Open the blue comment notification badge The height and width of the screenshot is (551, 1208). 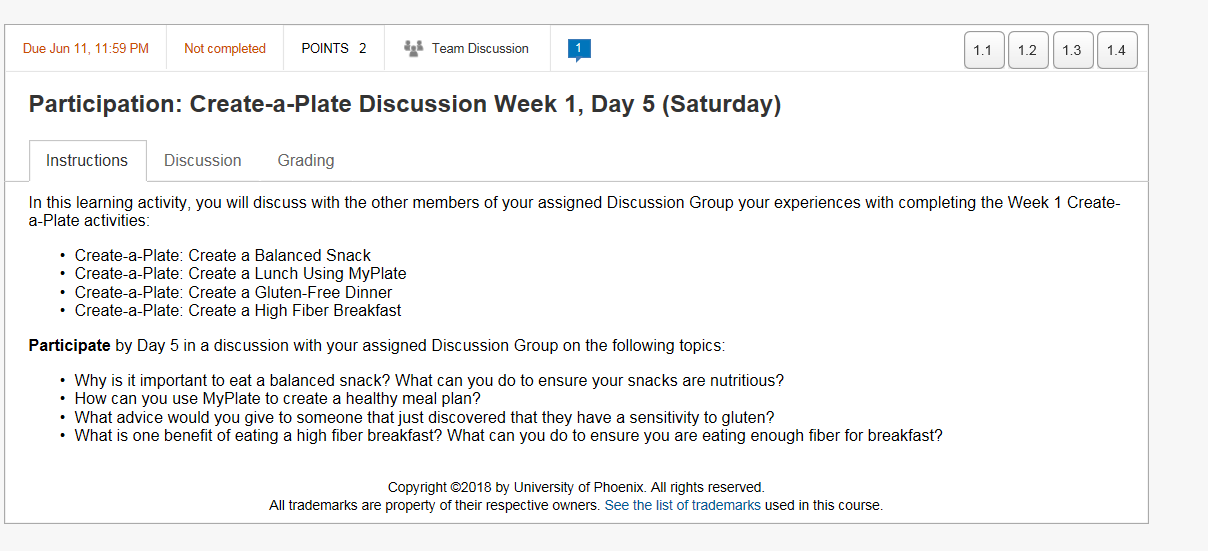[x=578, y=49]
